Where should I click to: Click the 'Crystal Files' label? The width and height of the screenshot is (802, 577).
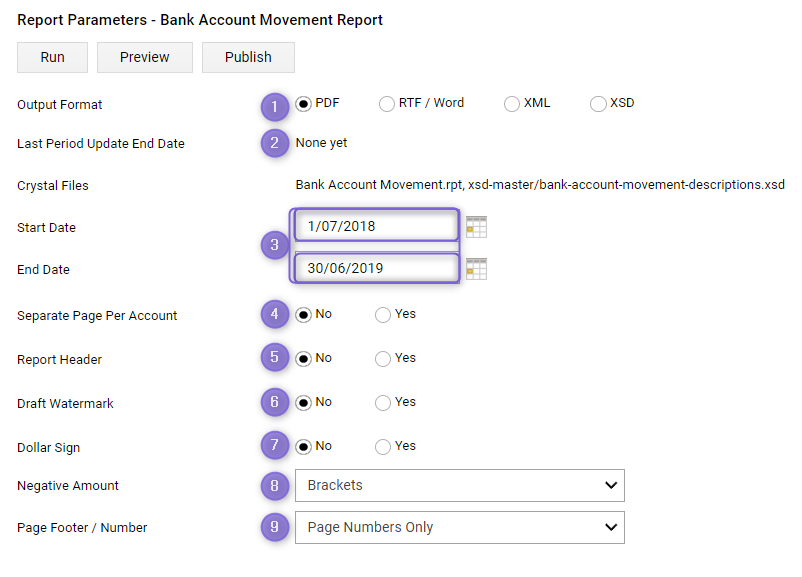(x=53, y=186)
